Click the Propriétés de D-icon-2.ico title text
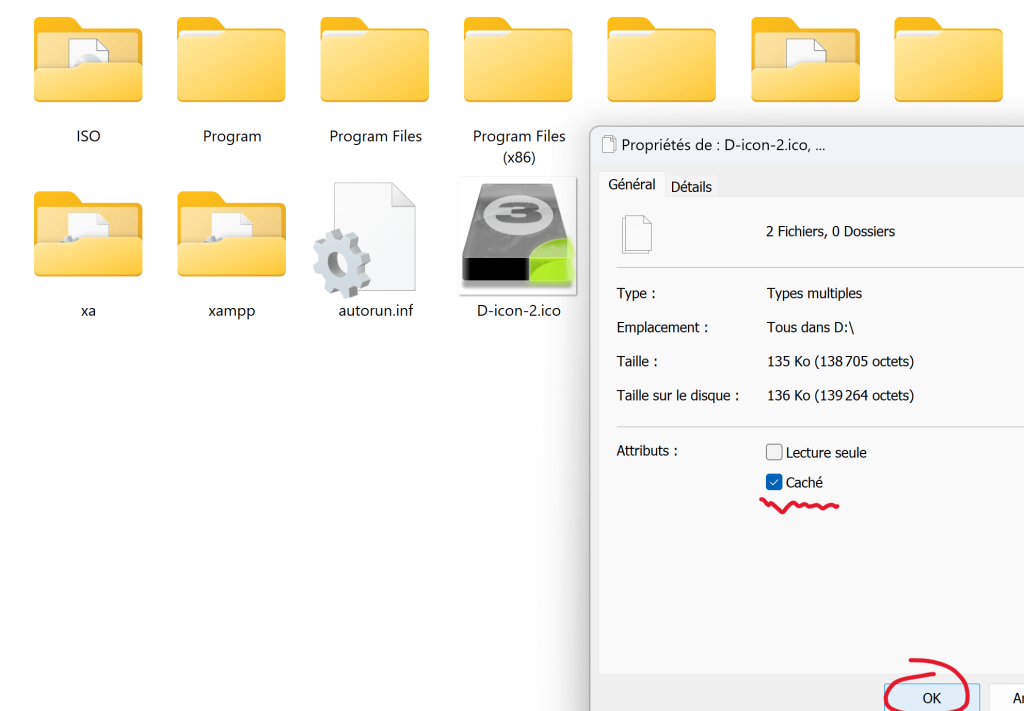This screenshot has height=711, width=1024. tap(723, 145)
